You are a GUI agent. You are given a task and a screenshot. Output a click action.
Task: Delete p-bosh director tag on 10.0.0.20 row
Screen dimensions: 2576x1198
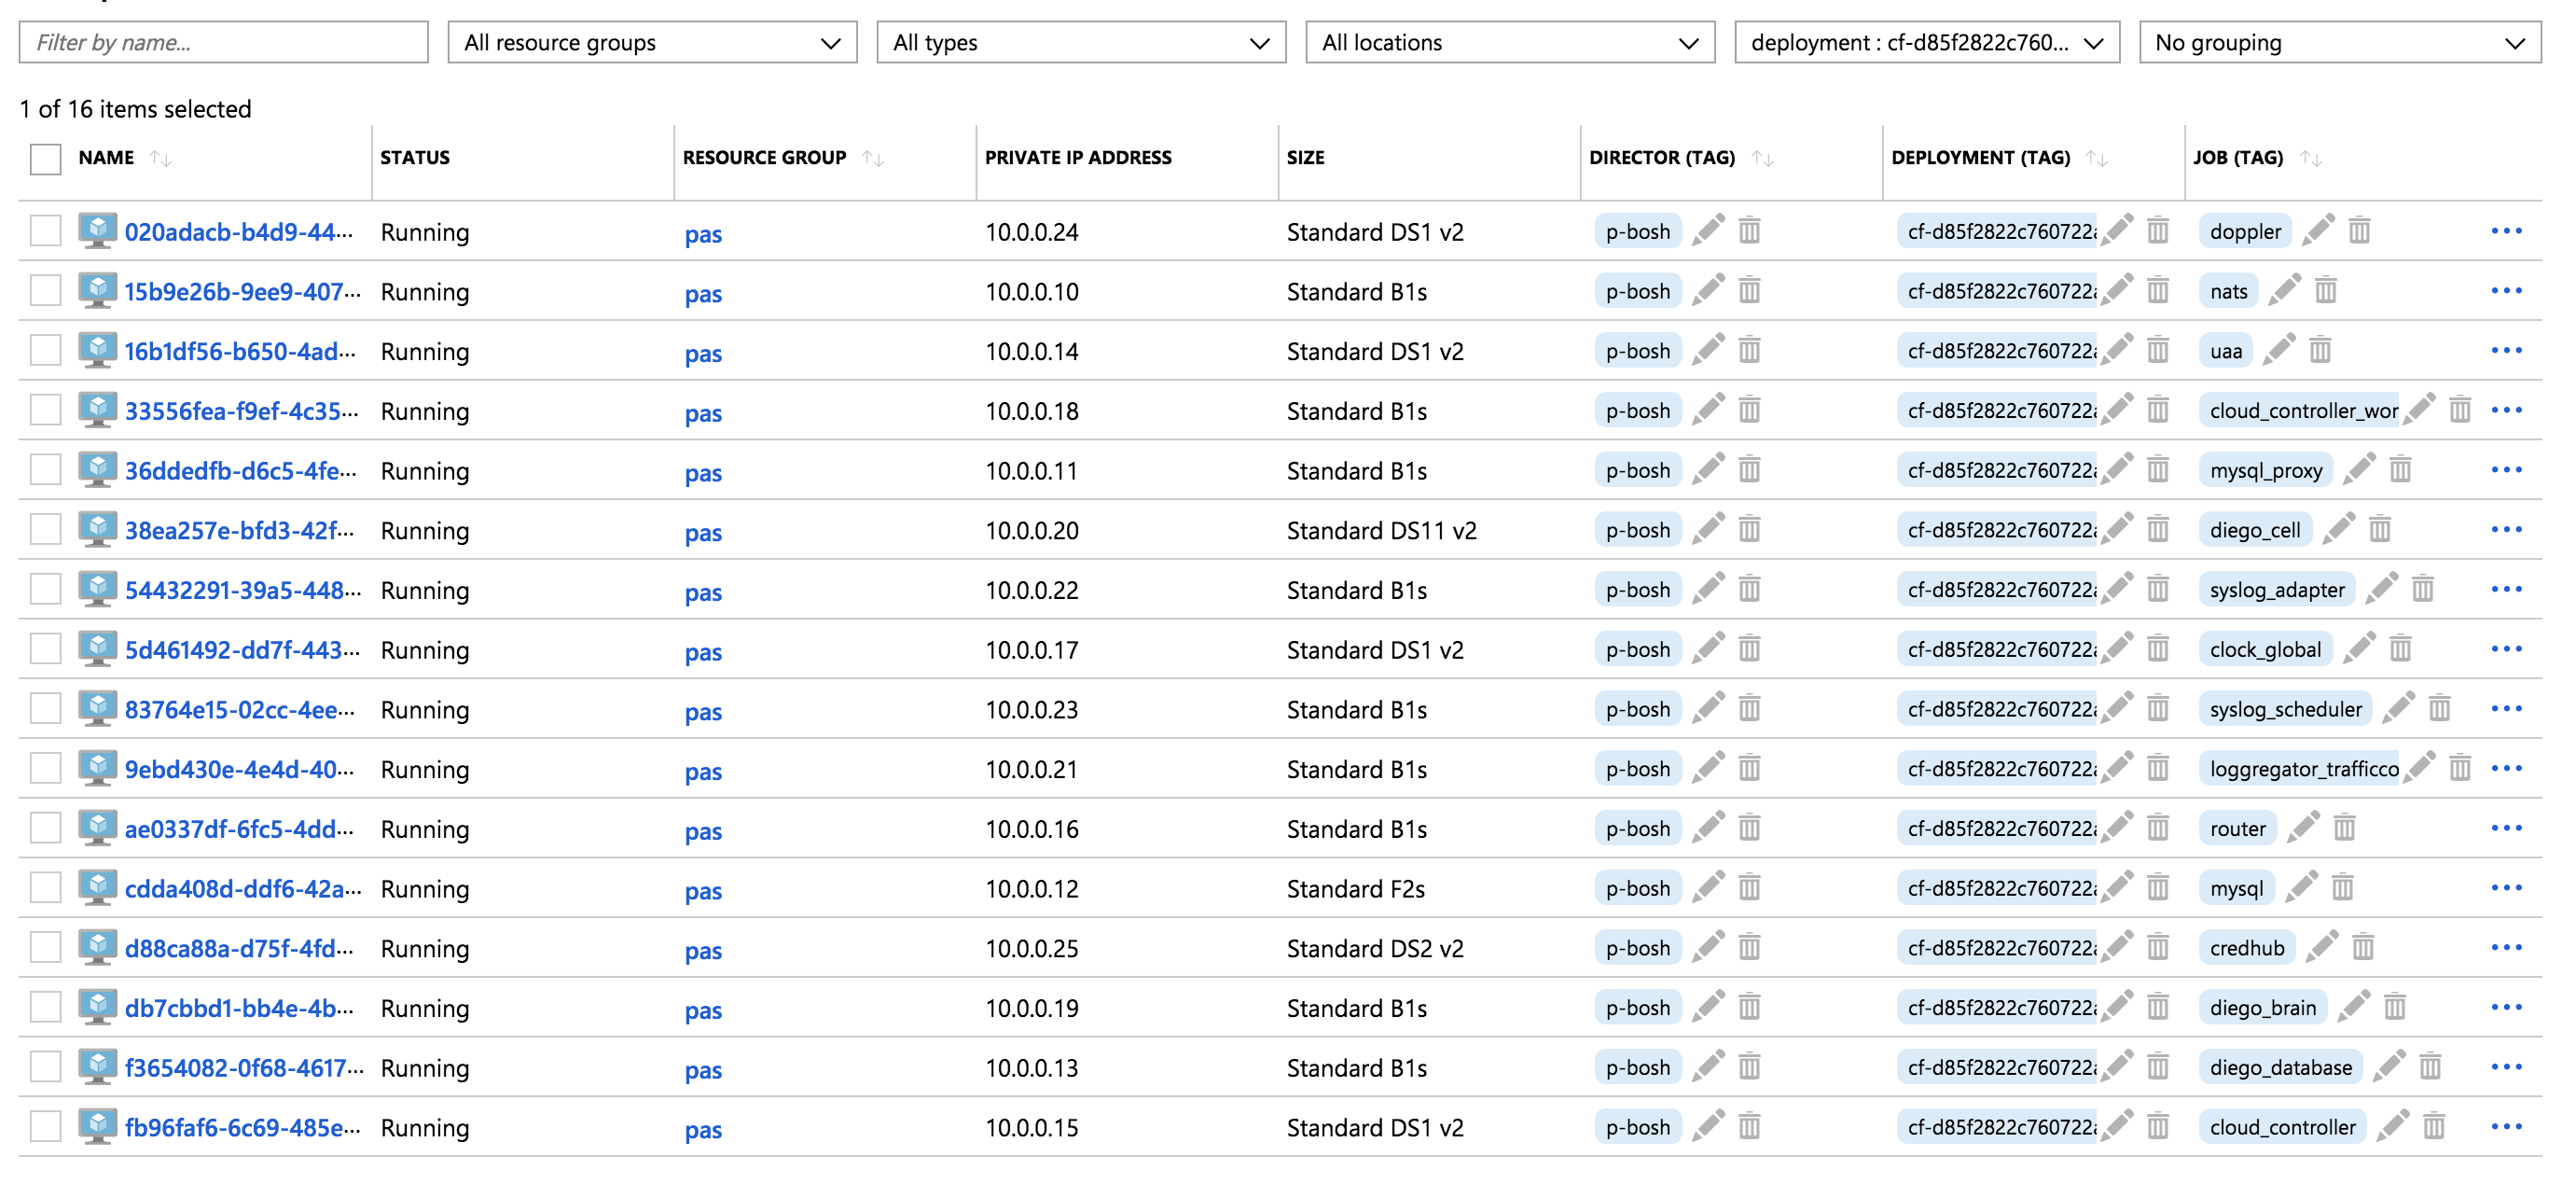coord(1749,530)
